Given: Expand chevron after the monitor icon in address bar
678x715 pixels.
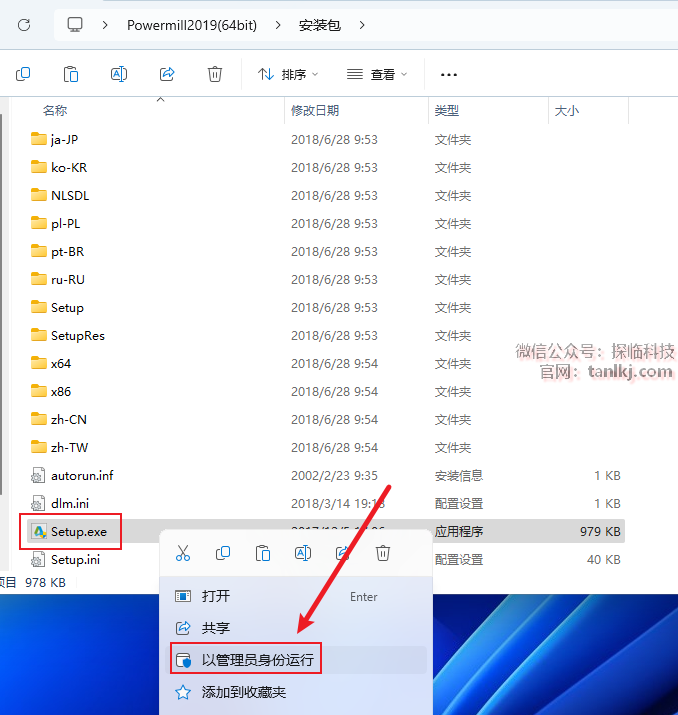Looking at the screenshot, I should (x=105, y=25).
